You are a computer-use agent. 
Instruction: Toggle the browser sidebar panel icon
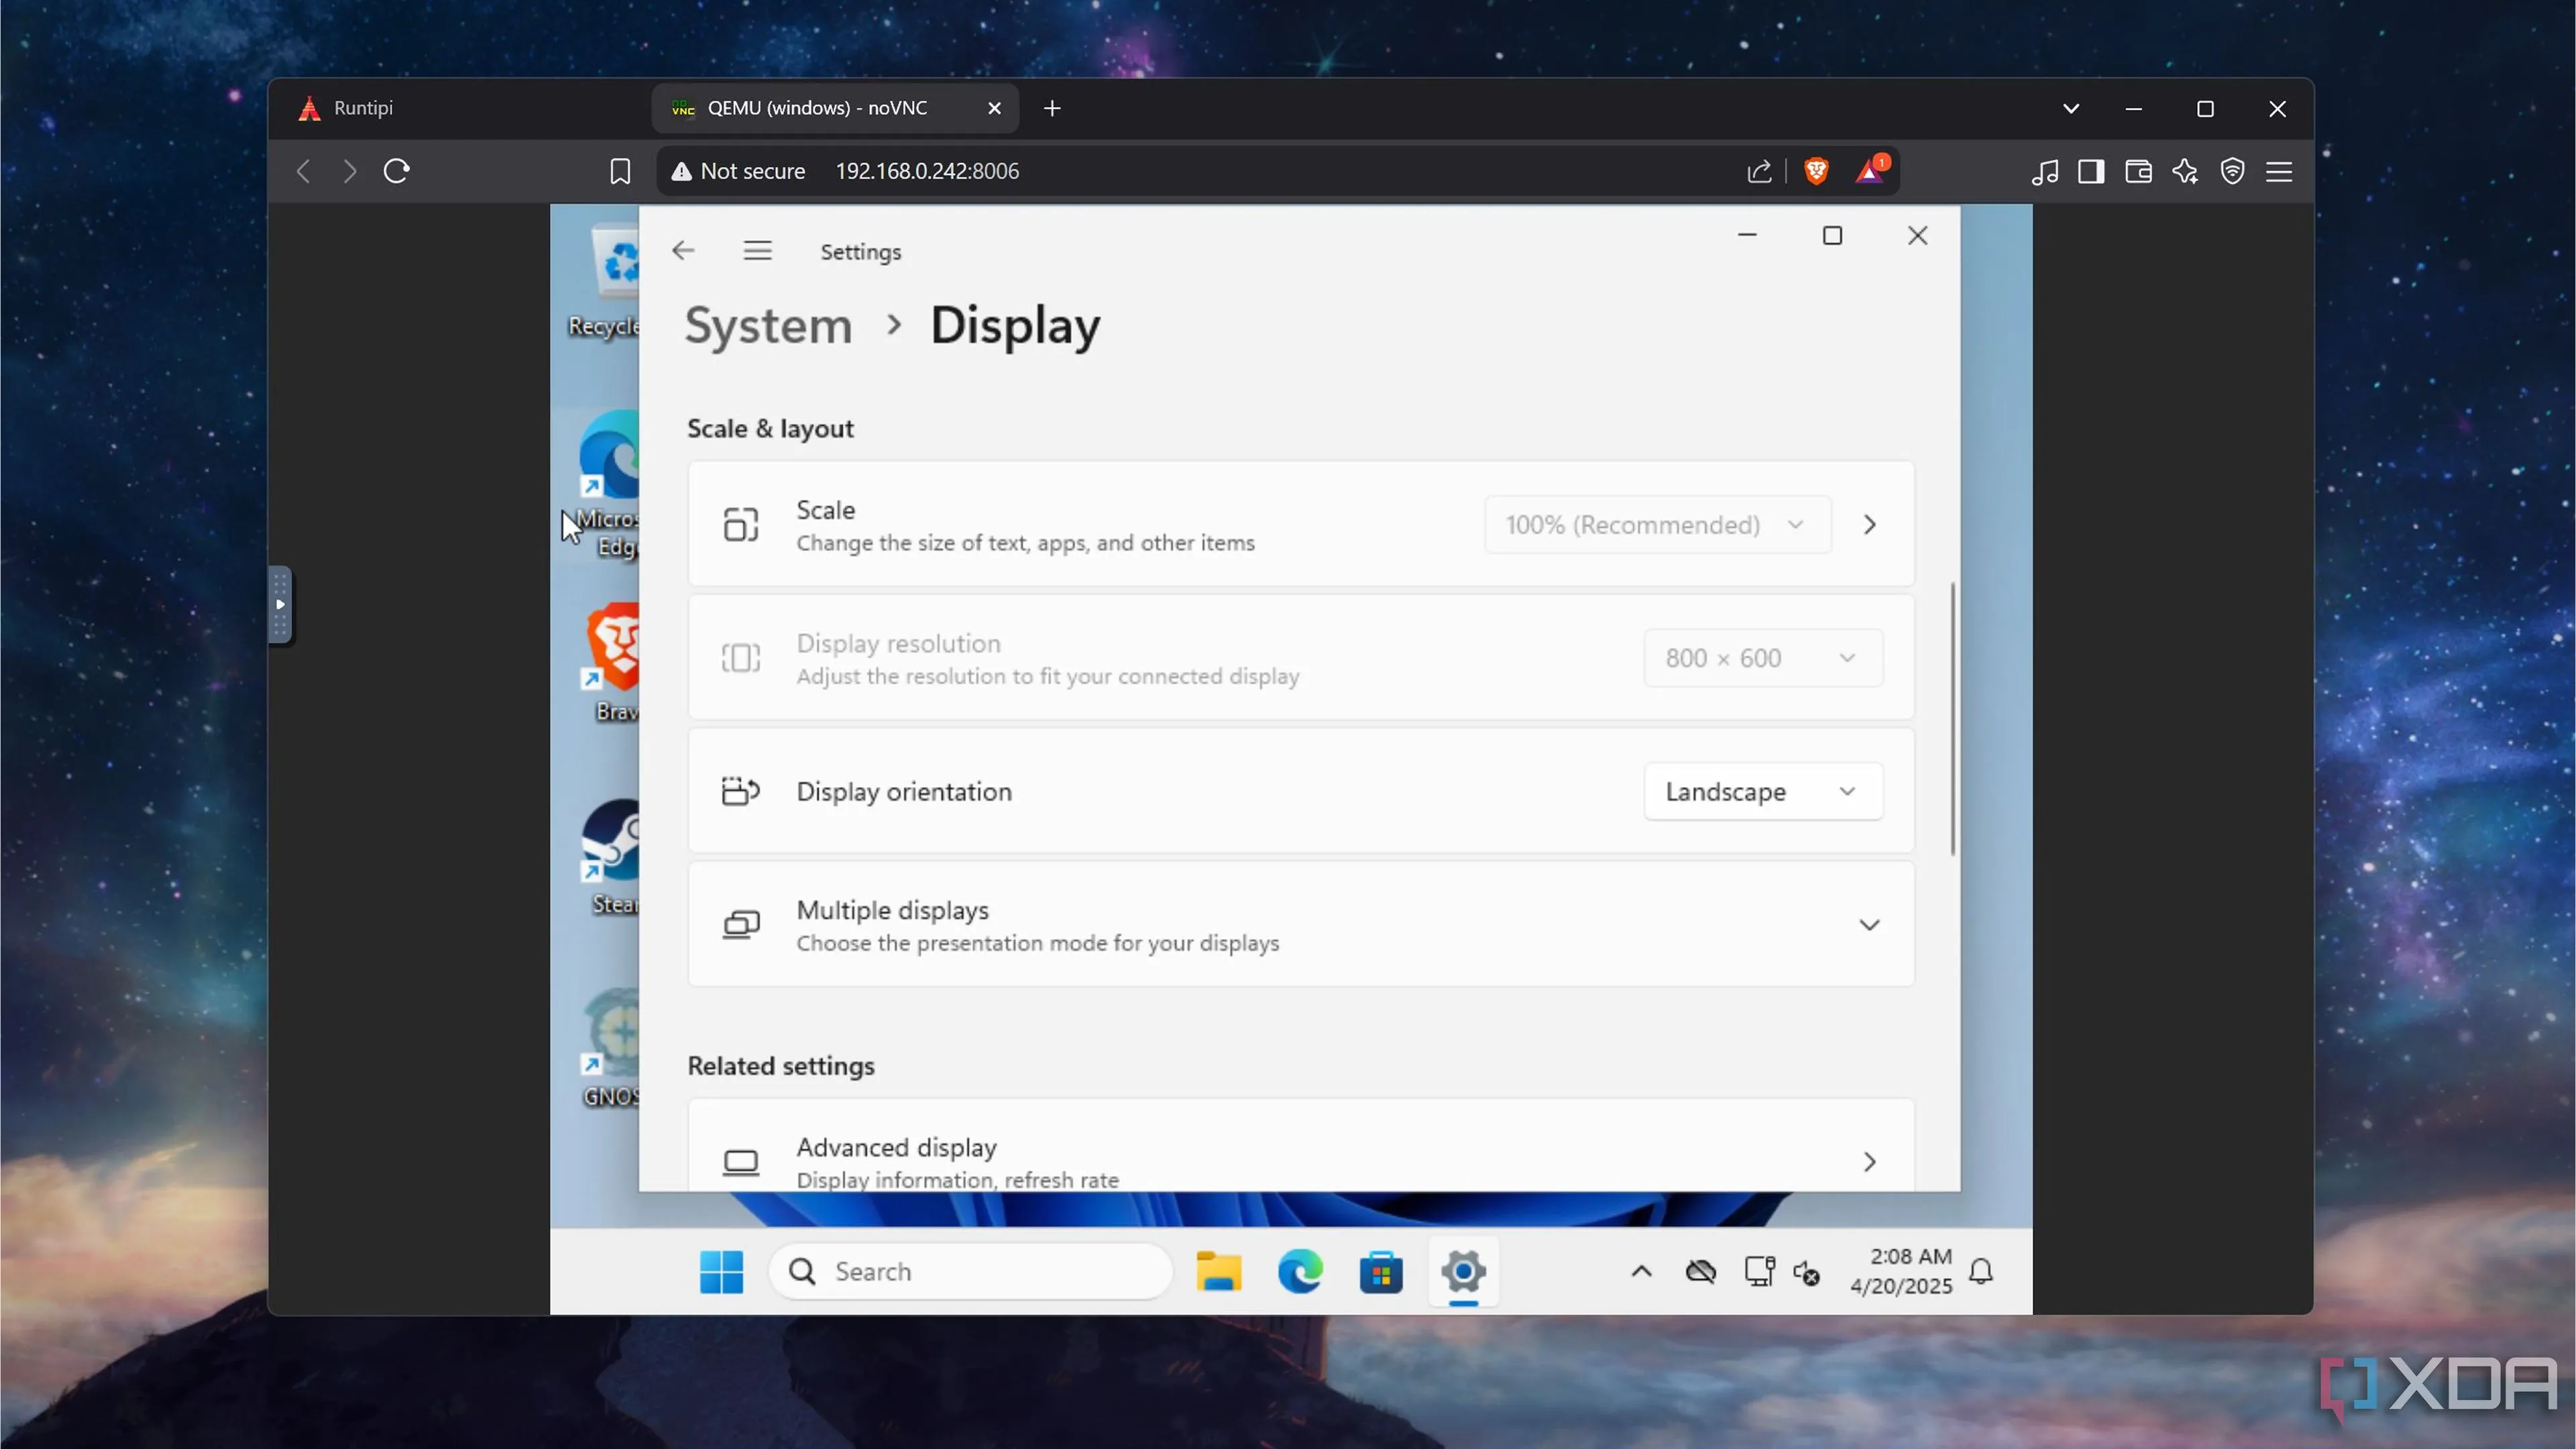[2091, 171]
